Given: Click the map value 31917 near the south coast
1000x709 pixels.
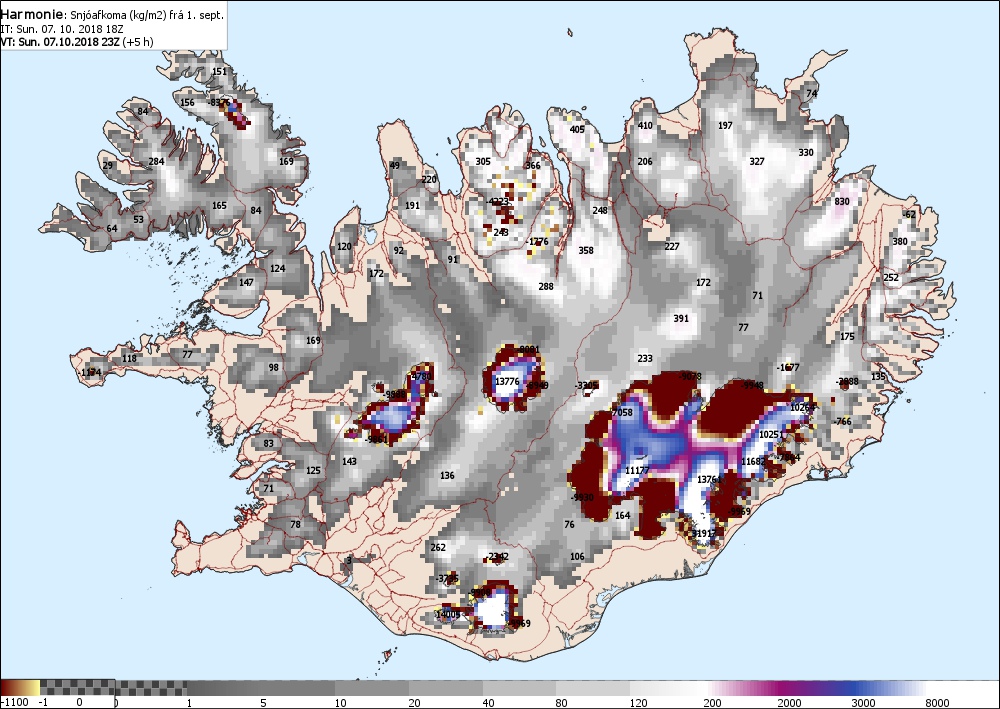Looking at the screenshot, I should click(x=704, y=533).
